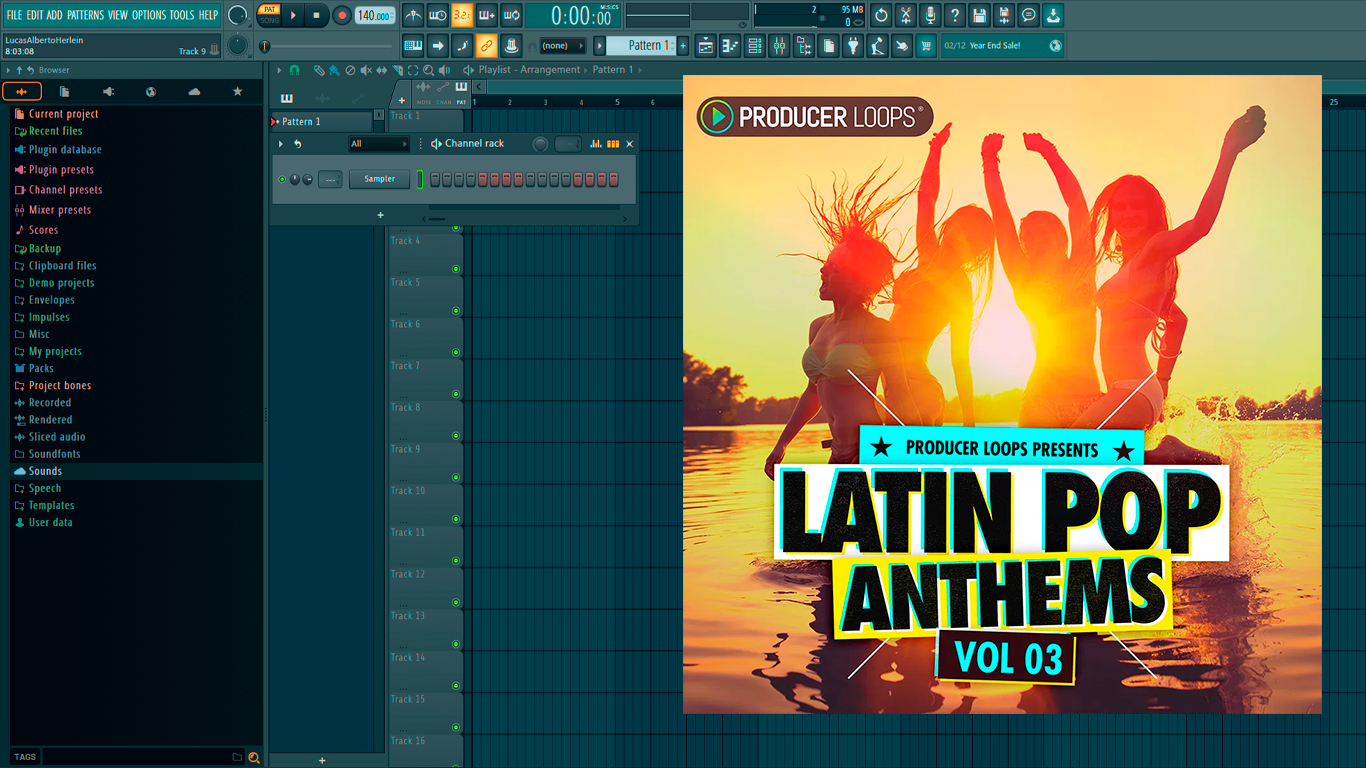The width and height of the screenshot is (1366, 768).
Task: Open the Browser view toolbar icon
Action: click(804, 45)
